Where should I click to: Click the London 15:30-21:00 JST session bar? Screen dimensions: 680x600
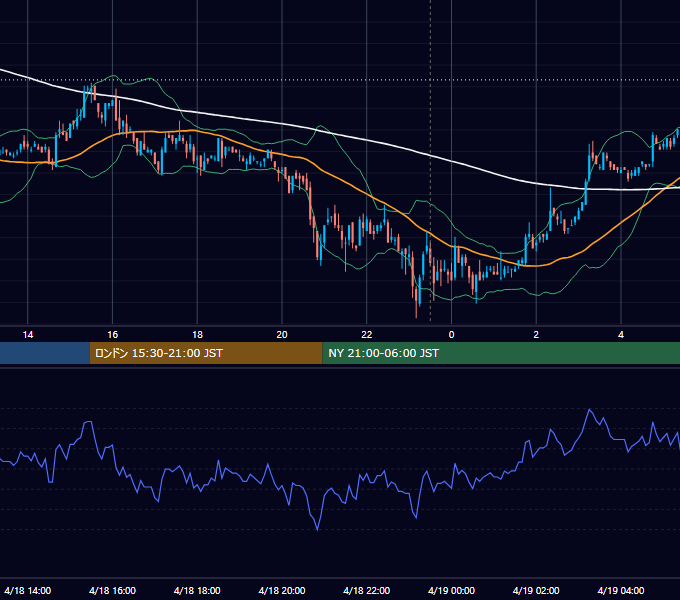pyautogui.click(x=206, y=353)
